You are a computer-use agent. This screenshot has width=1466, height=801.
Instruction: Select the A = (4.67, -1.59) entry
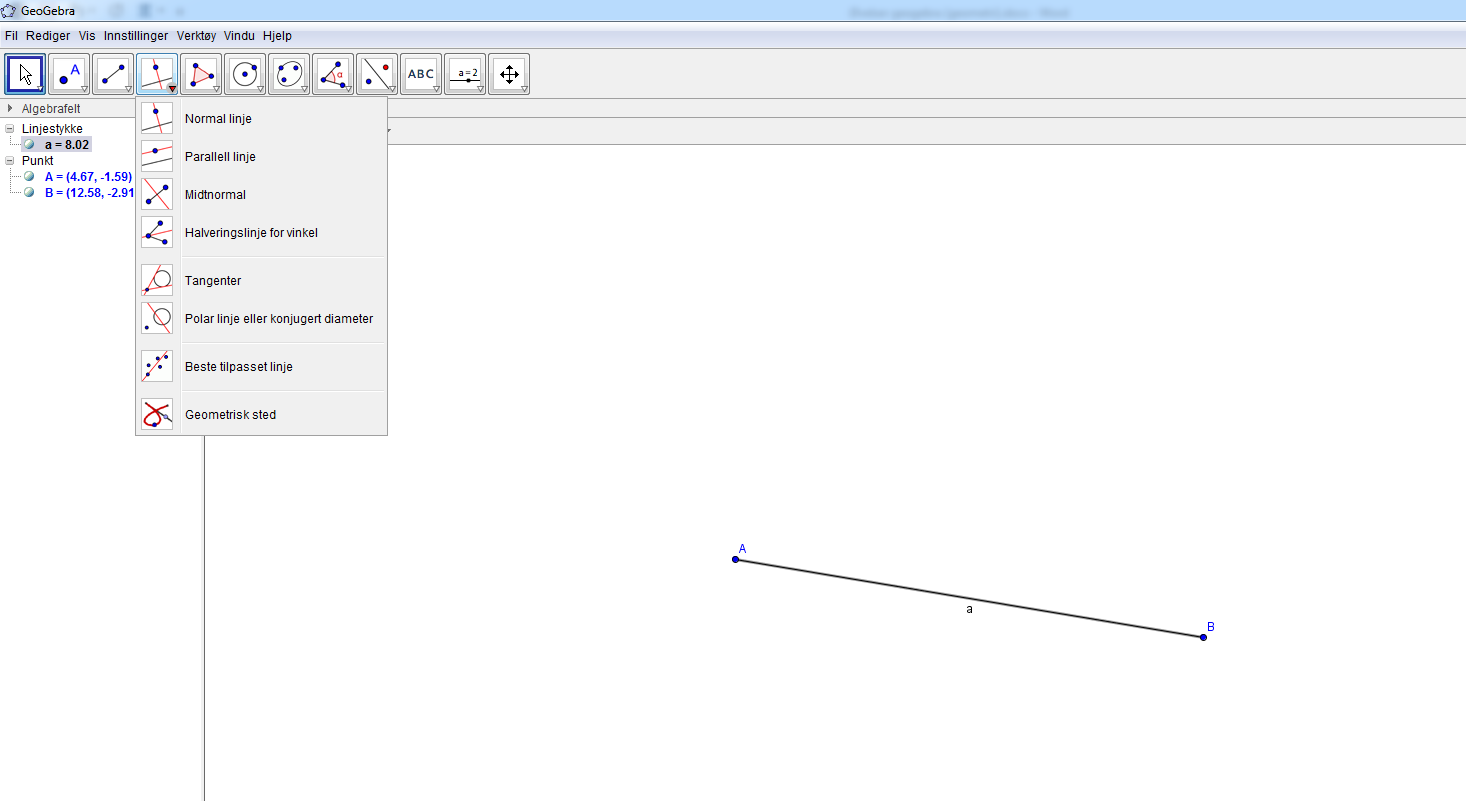point(88,176)
